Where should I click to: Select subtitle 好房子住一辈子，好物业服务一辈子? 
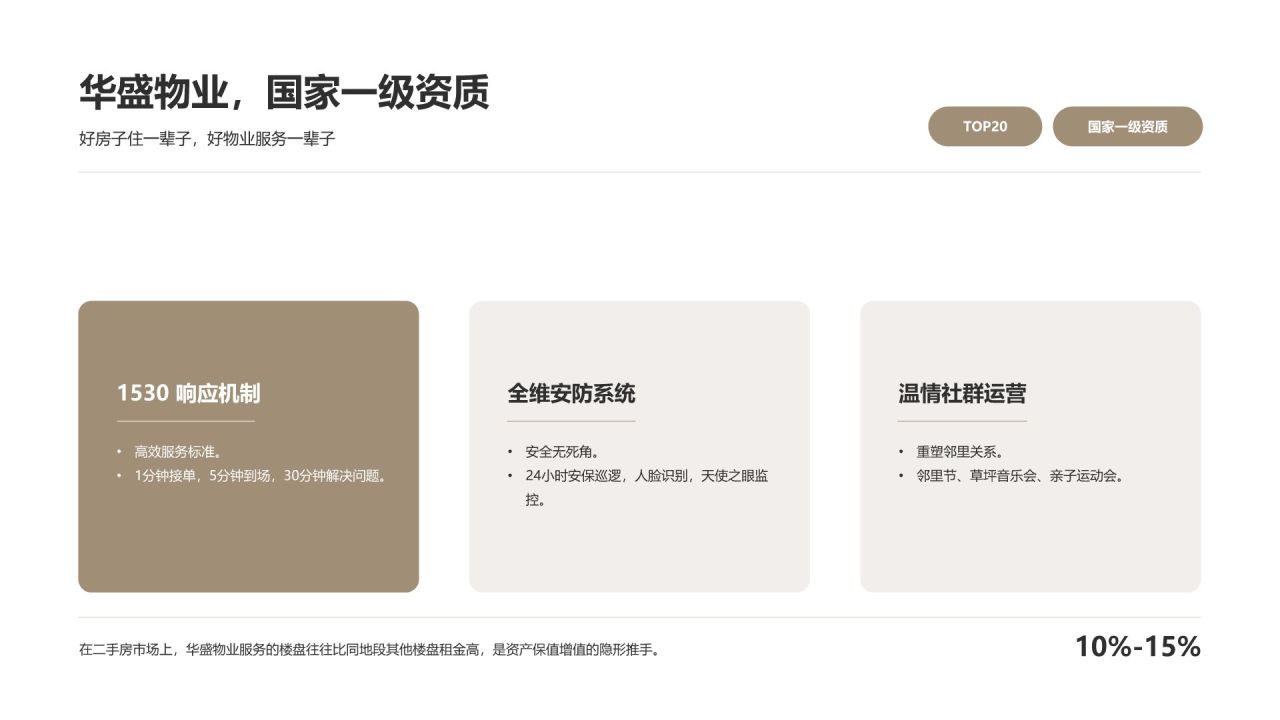[207, 139]
